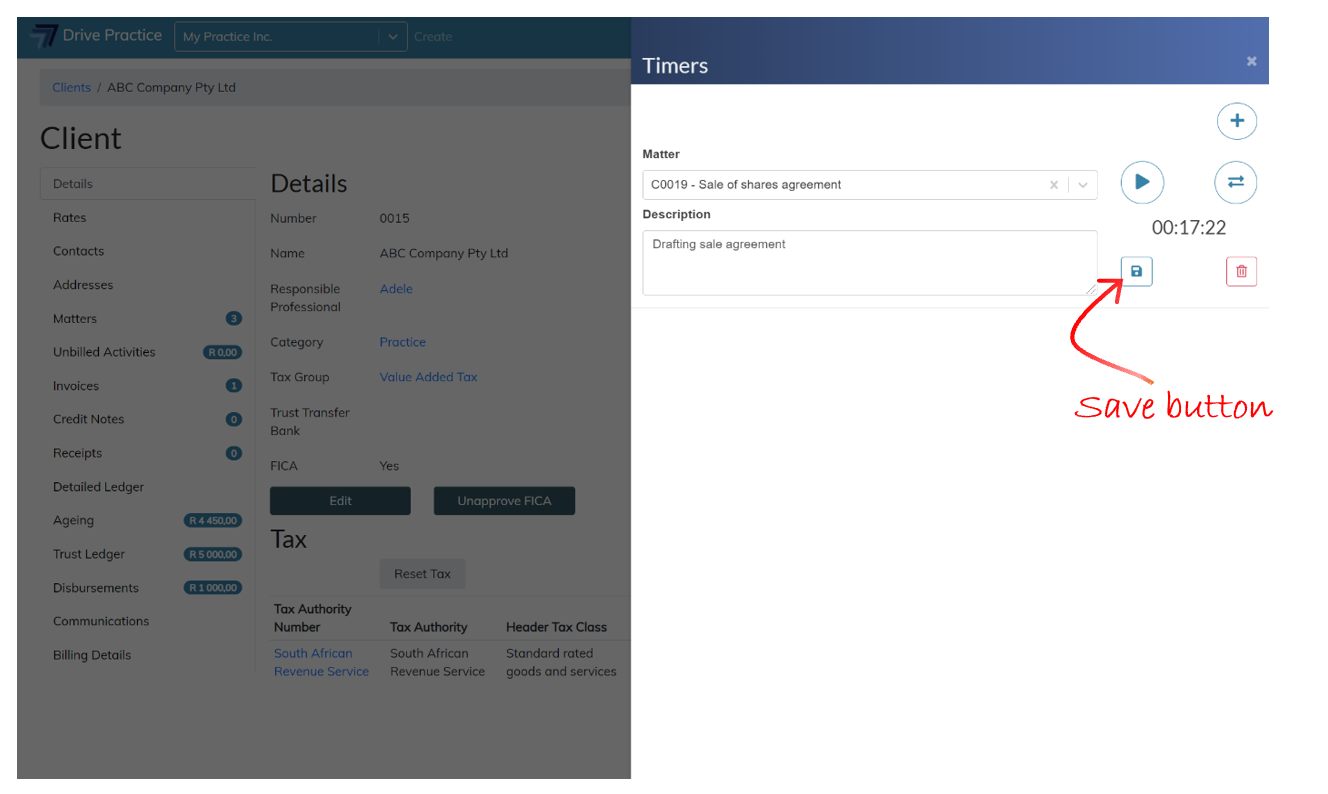This screenshot has height=794, width=1328.
Task: Click the Tax Authority Number column header
Action: click(x=313, y=618)
